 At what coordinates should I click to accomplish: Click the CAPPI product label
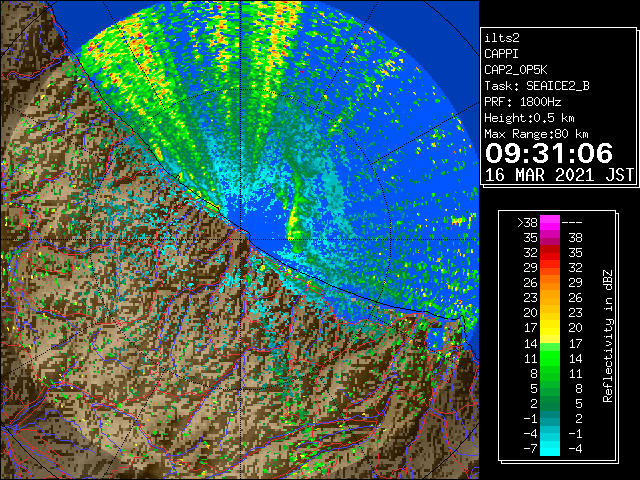tap(501, 54)
